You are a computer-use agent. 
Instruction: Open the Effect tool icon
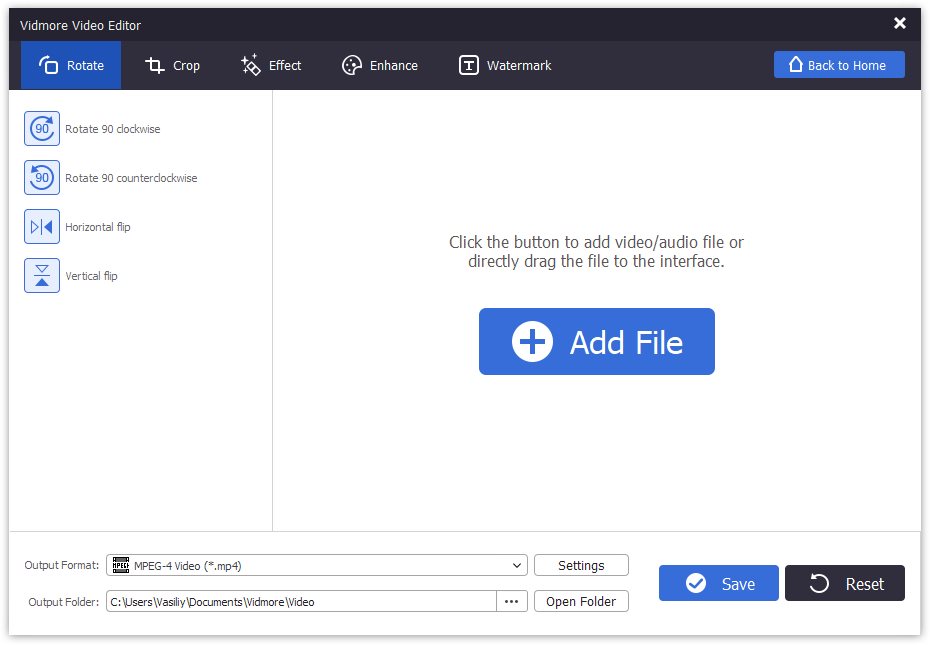tap(248, 65)
